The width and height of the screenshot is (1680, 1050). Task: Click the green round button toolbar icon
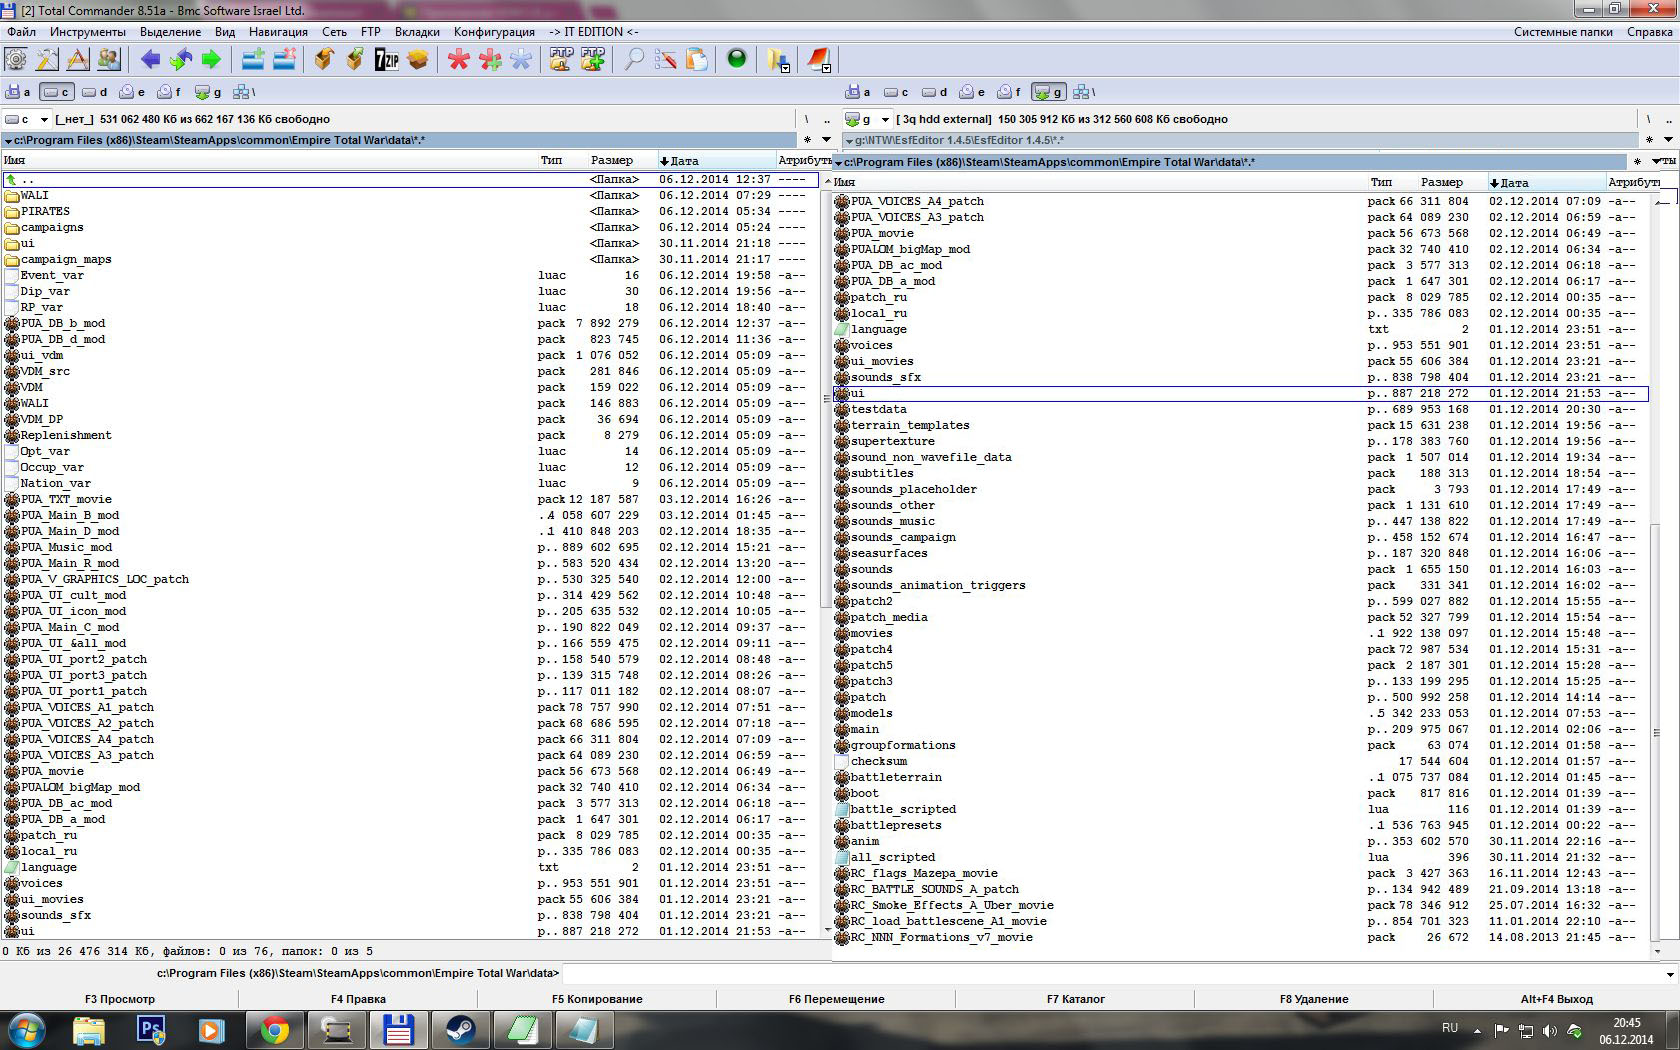click(737, 59)
